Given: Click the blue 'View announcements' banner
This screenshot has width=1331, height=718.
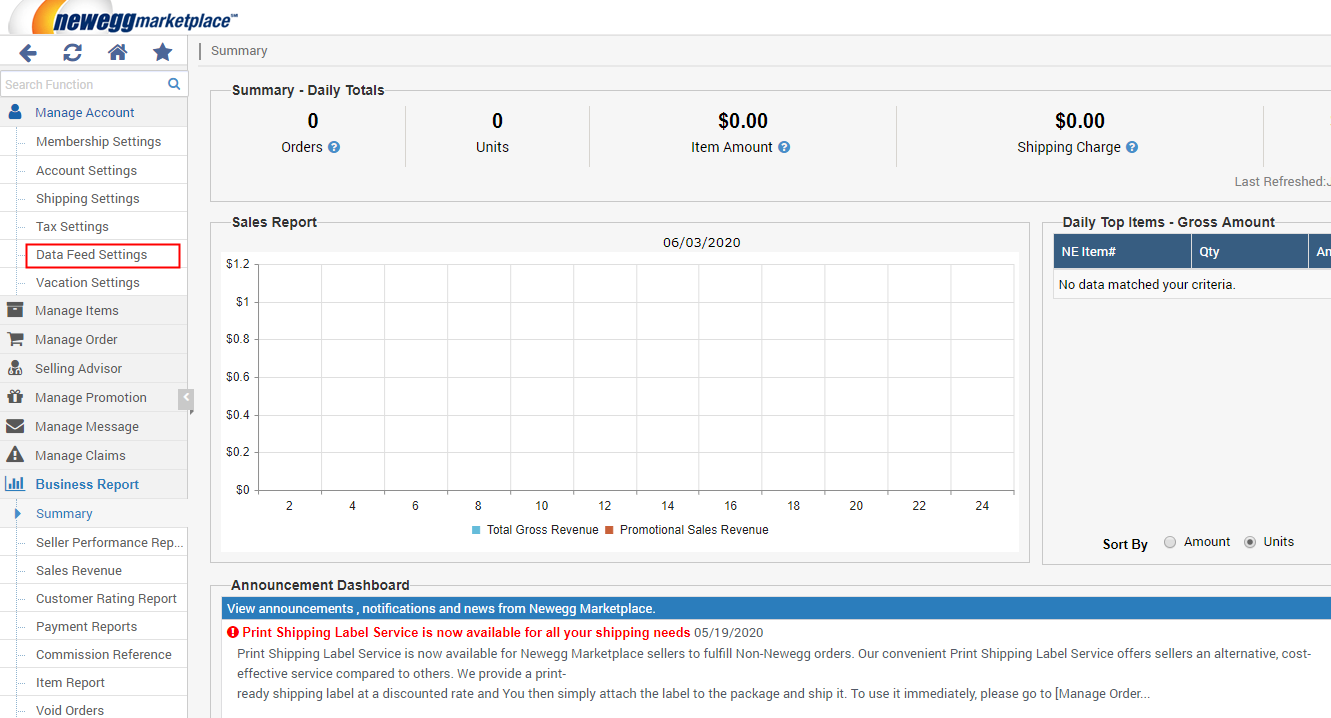Looking at the screenshot, I should (x=776, y=608).
